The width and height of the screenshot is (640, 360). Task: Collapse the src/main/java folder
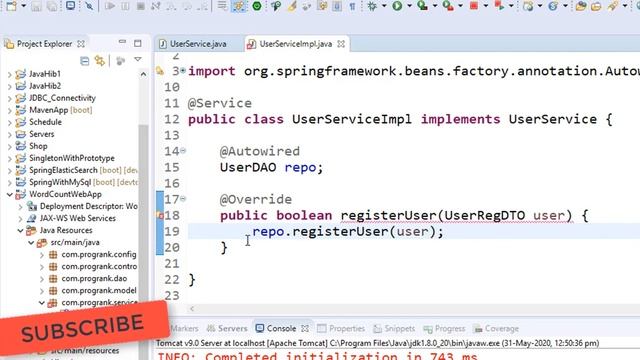click(31, 242)
